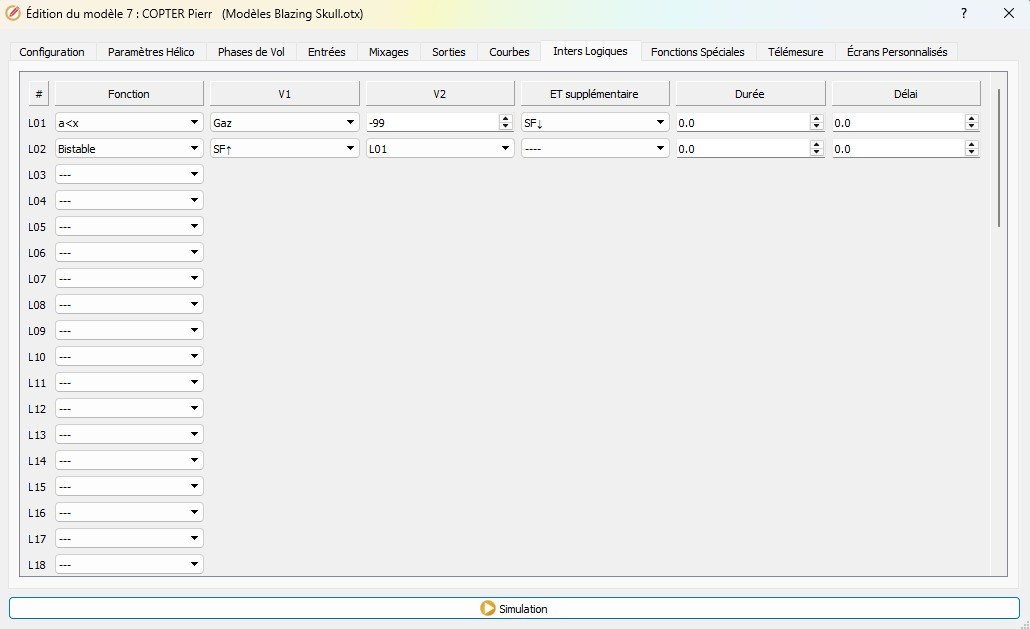1030x629 pixels.
Task: Click the app icon in title bar
Action: (x=13, y=14)
